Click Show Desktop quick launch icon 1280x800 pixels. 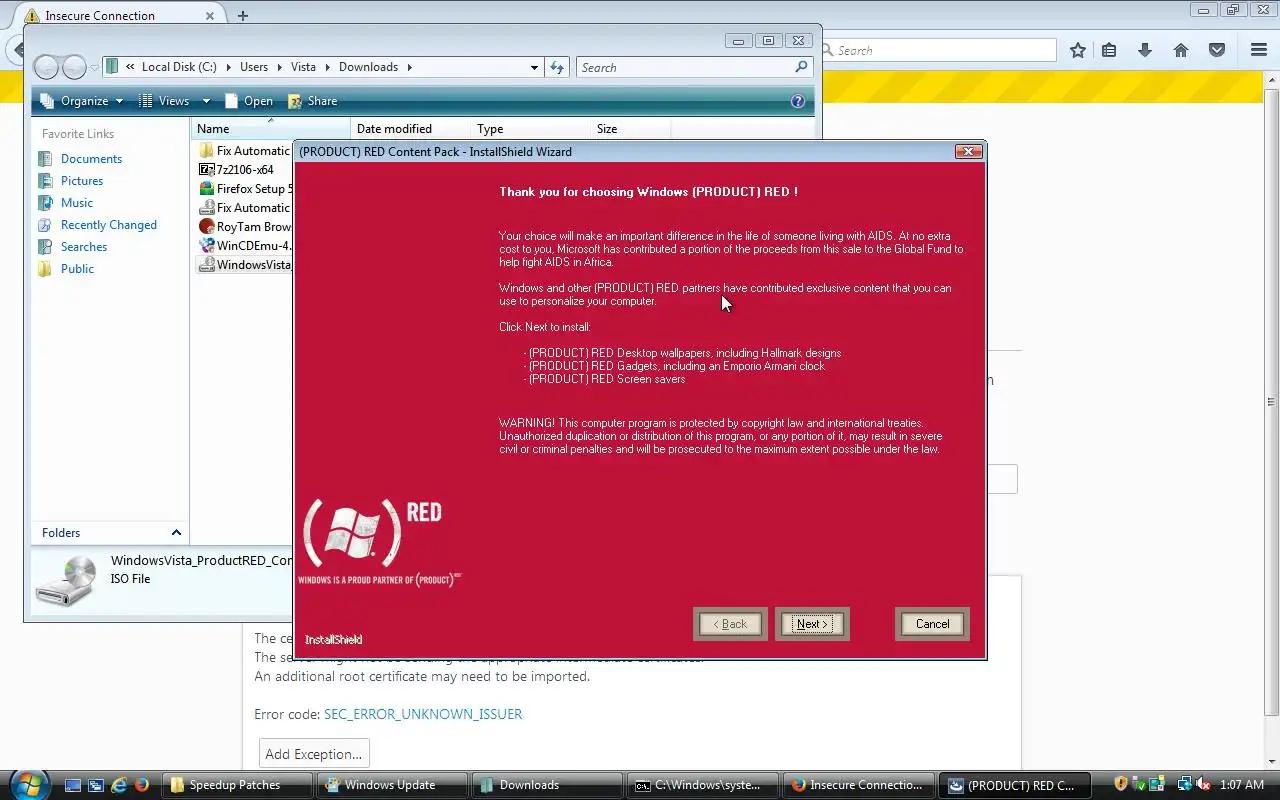pos(74,785)
